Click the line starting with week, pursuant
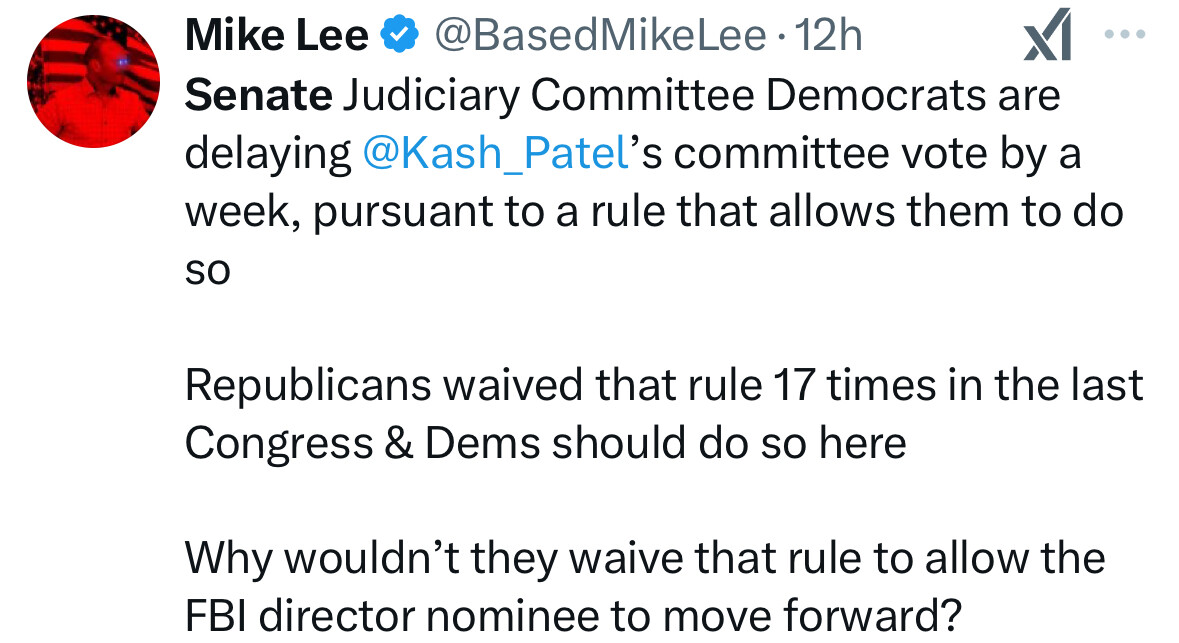This screenshot has height=643, width=1179. click(654, 214)
